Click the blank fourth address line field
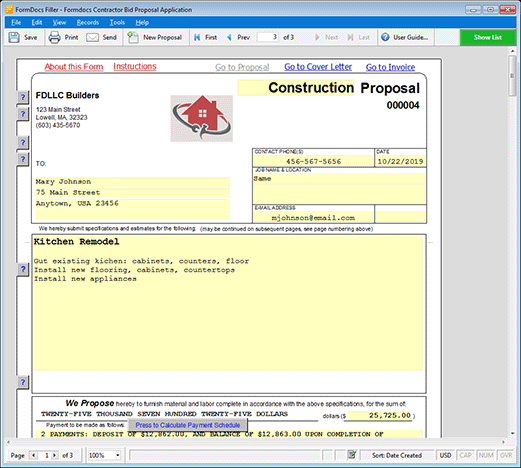Screen dimensions: 521x468 tap(132, 215)
